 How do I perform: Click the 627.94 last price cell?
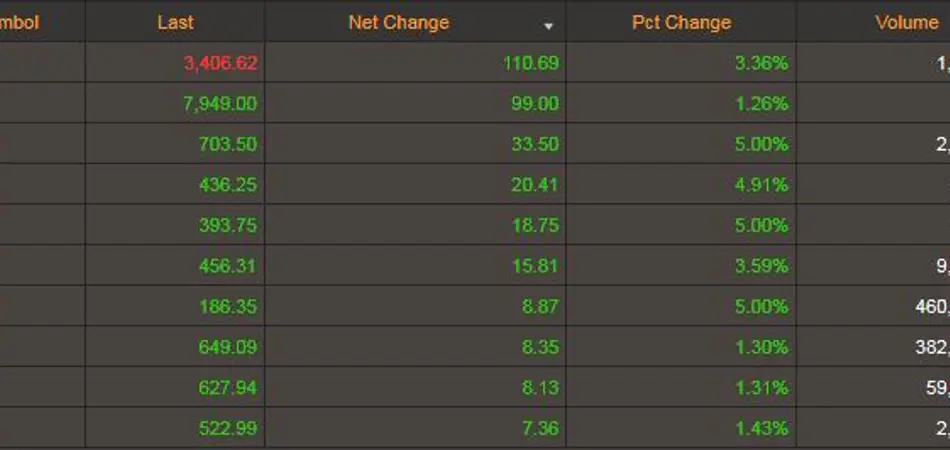pyautogui.click(x=227, y=388)
